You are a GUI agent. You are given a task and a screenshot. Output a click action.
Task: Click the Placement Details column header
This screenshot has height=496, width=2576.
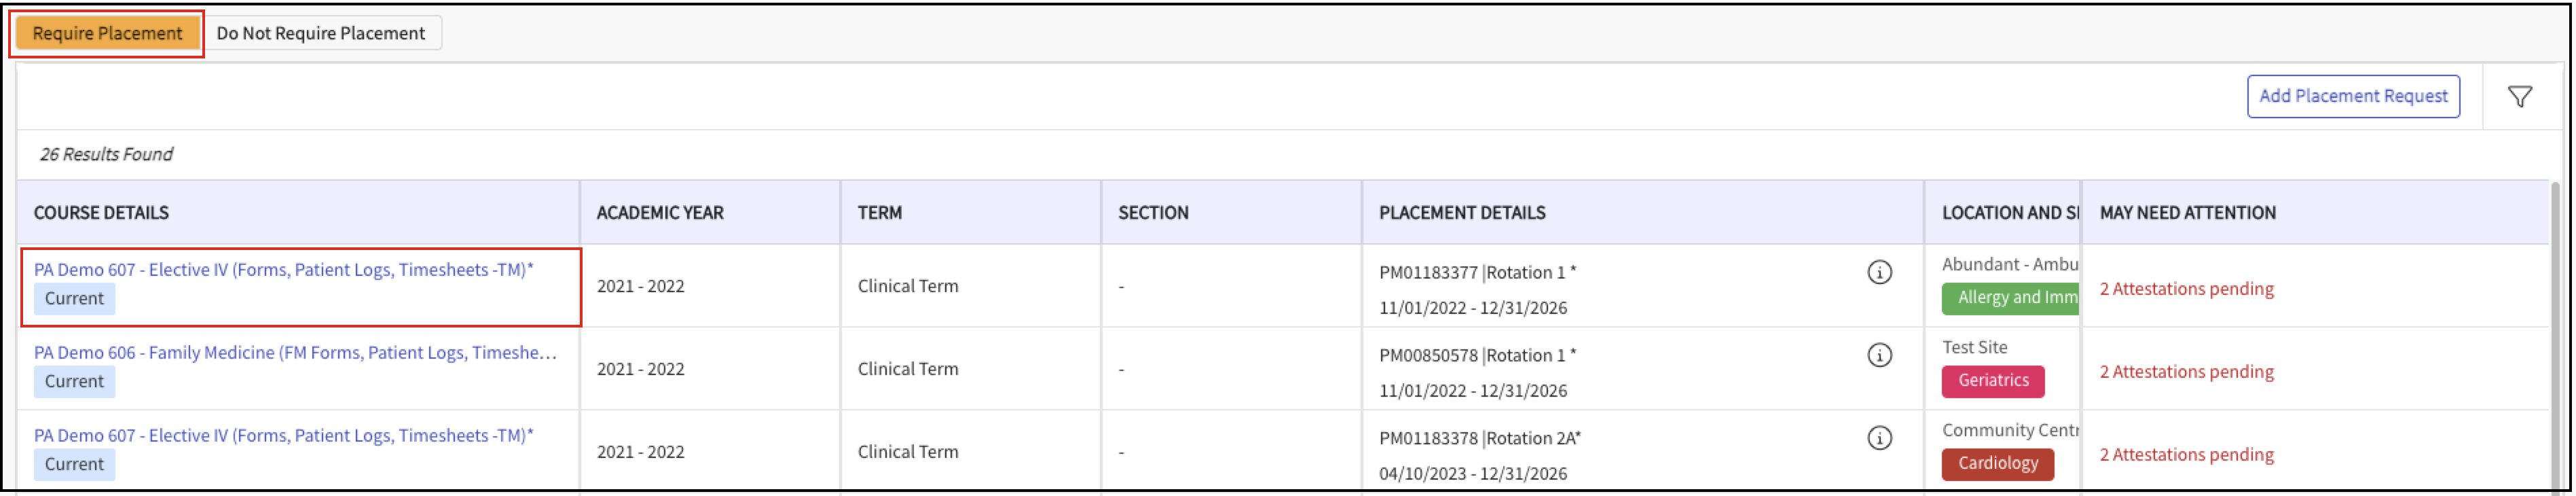(x=1461, y=213)
